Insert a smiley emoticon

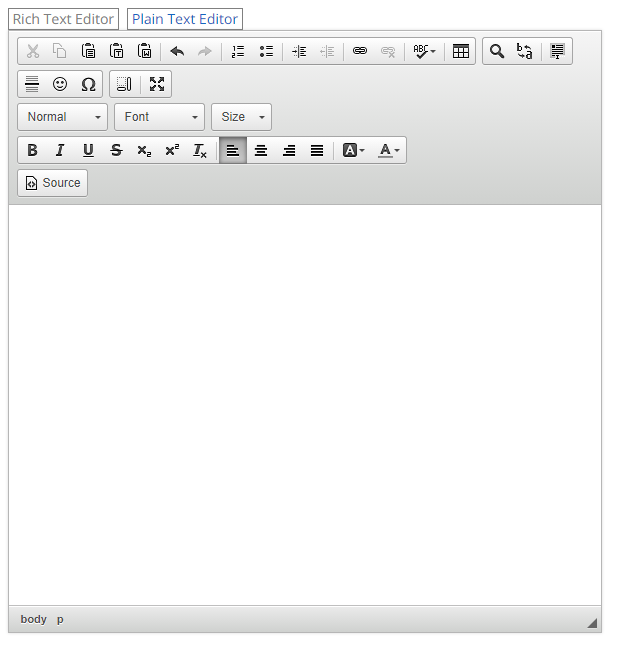[x=60, y=84]
